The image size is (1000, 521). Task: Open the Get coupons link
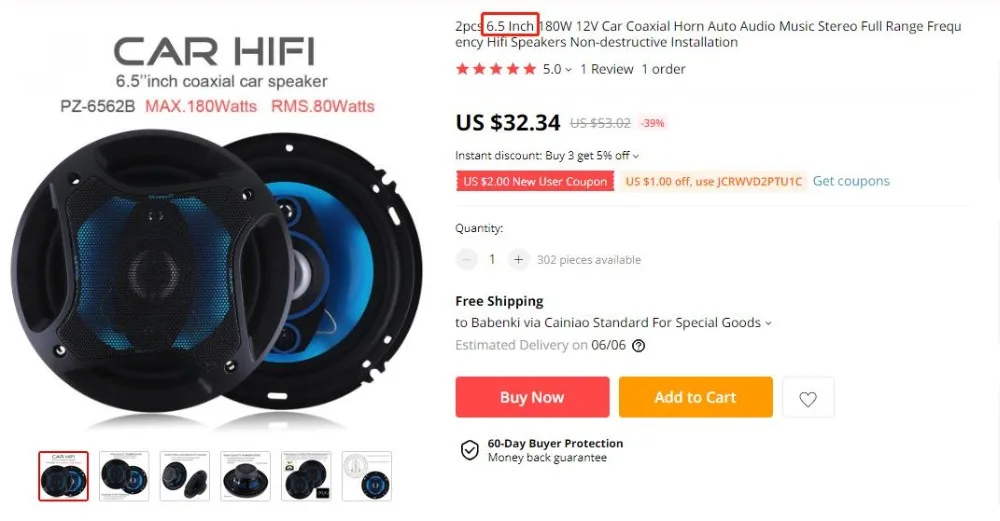[x=851, y=181]
